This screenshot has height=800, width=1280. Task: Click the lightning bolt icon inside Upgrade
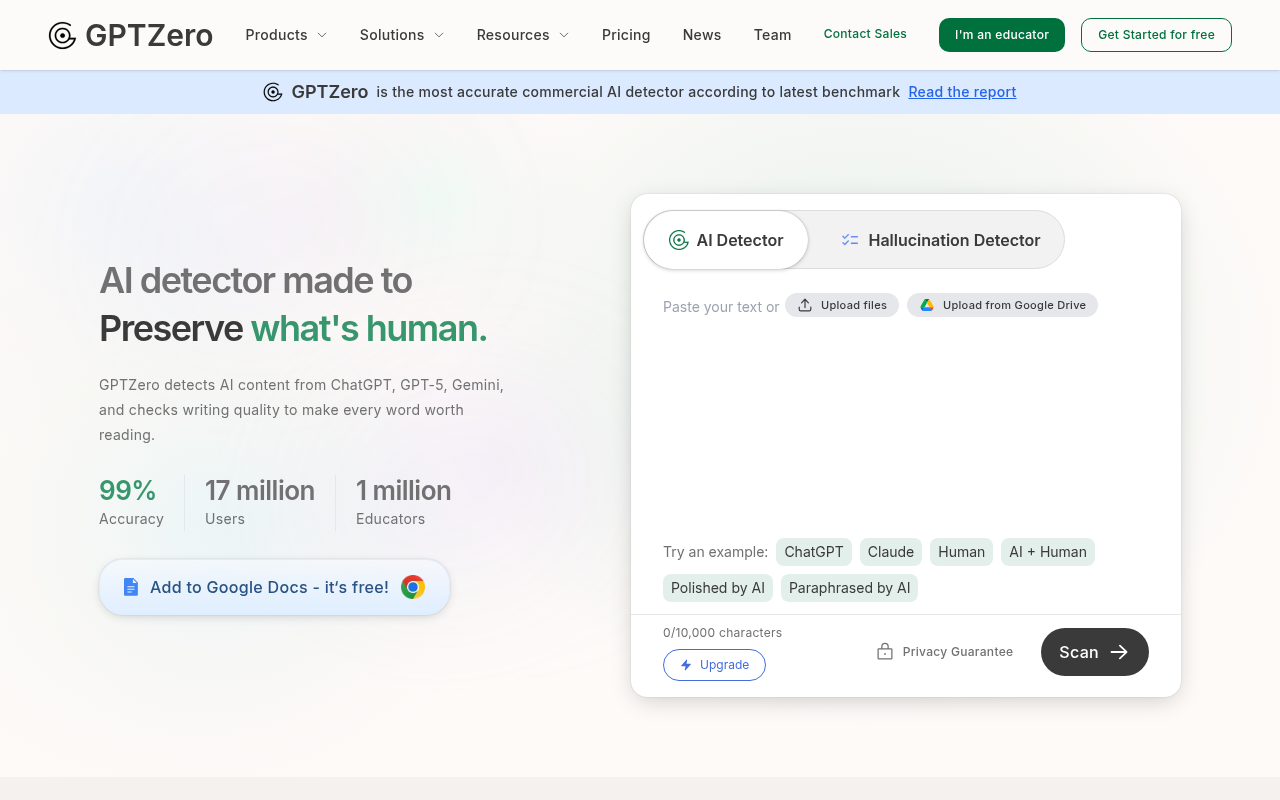685,665
